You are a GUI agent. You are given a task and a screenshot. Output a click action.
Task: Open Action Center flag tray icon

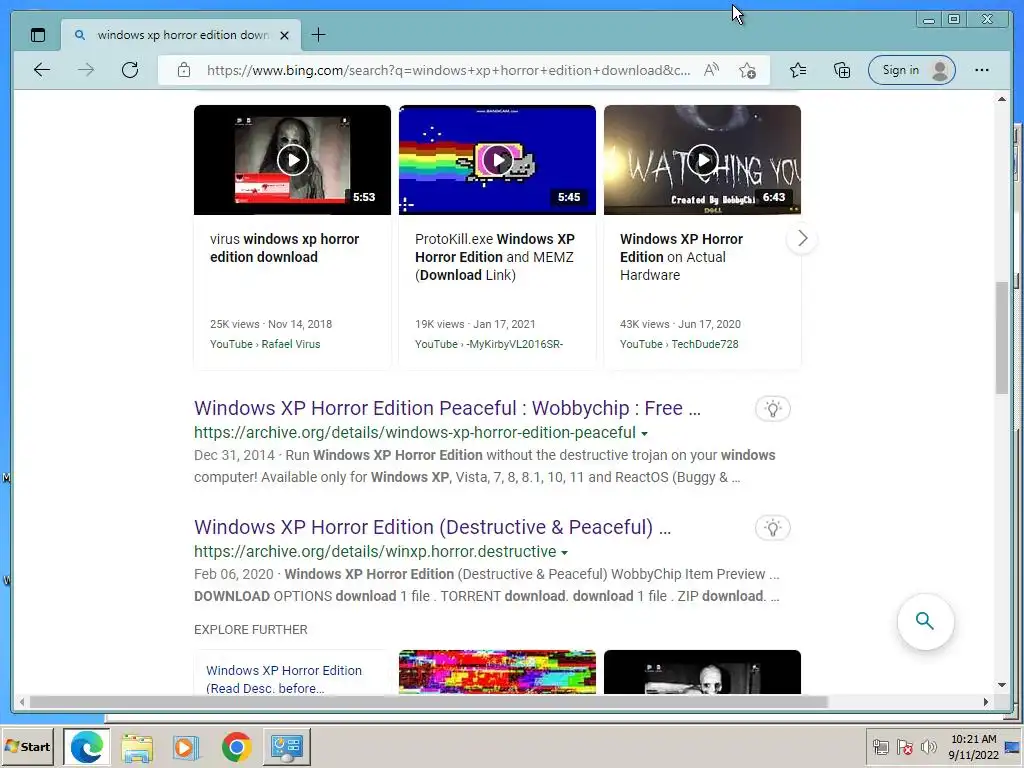[904, 747]
